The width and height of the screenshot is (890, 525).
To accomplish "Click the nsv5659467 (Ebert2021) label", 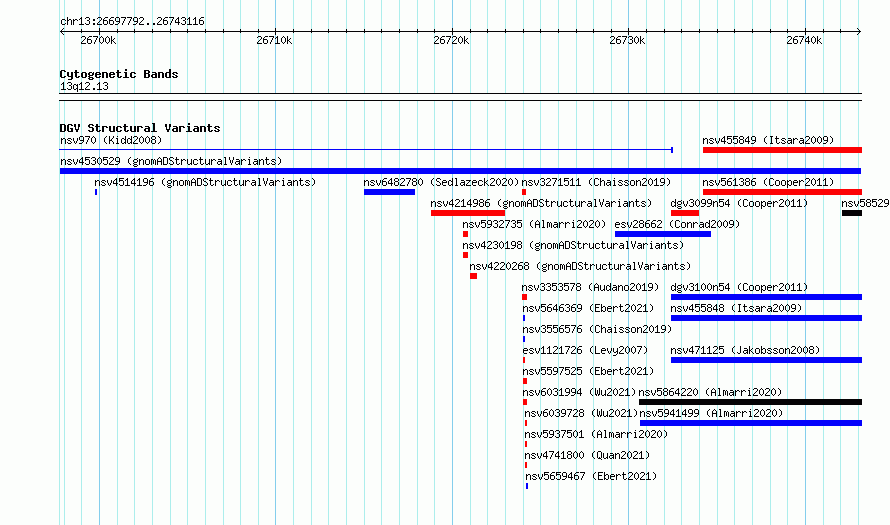I will coord(591,476).
